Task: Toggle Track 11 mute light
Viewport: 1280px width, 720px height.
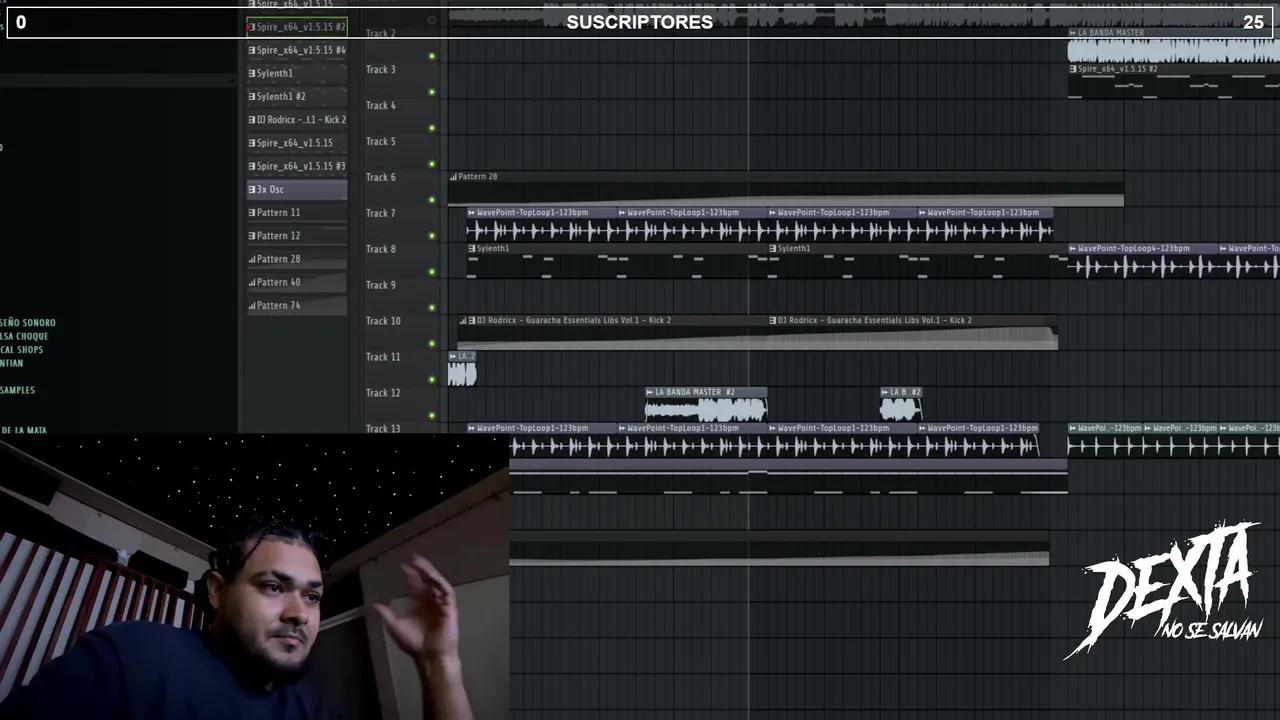Action: pyautogui.click(x=432, y=380)
